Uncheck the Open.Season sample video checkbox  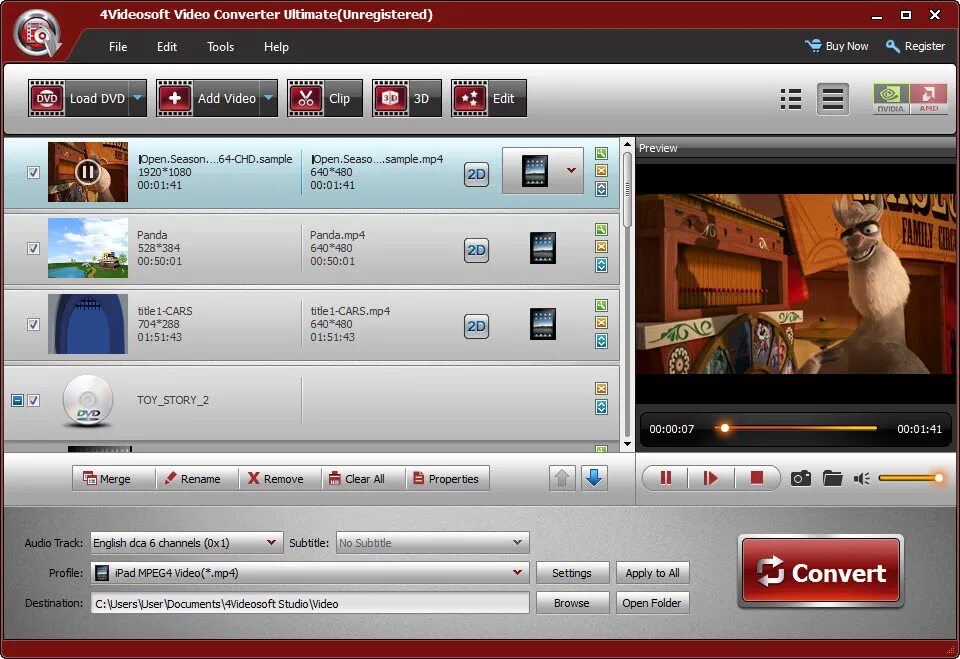point(34,173)
